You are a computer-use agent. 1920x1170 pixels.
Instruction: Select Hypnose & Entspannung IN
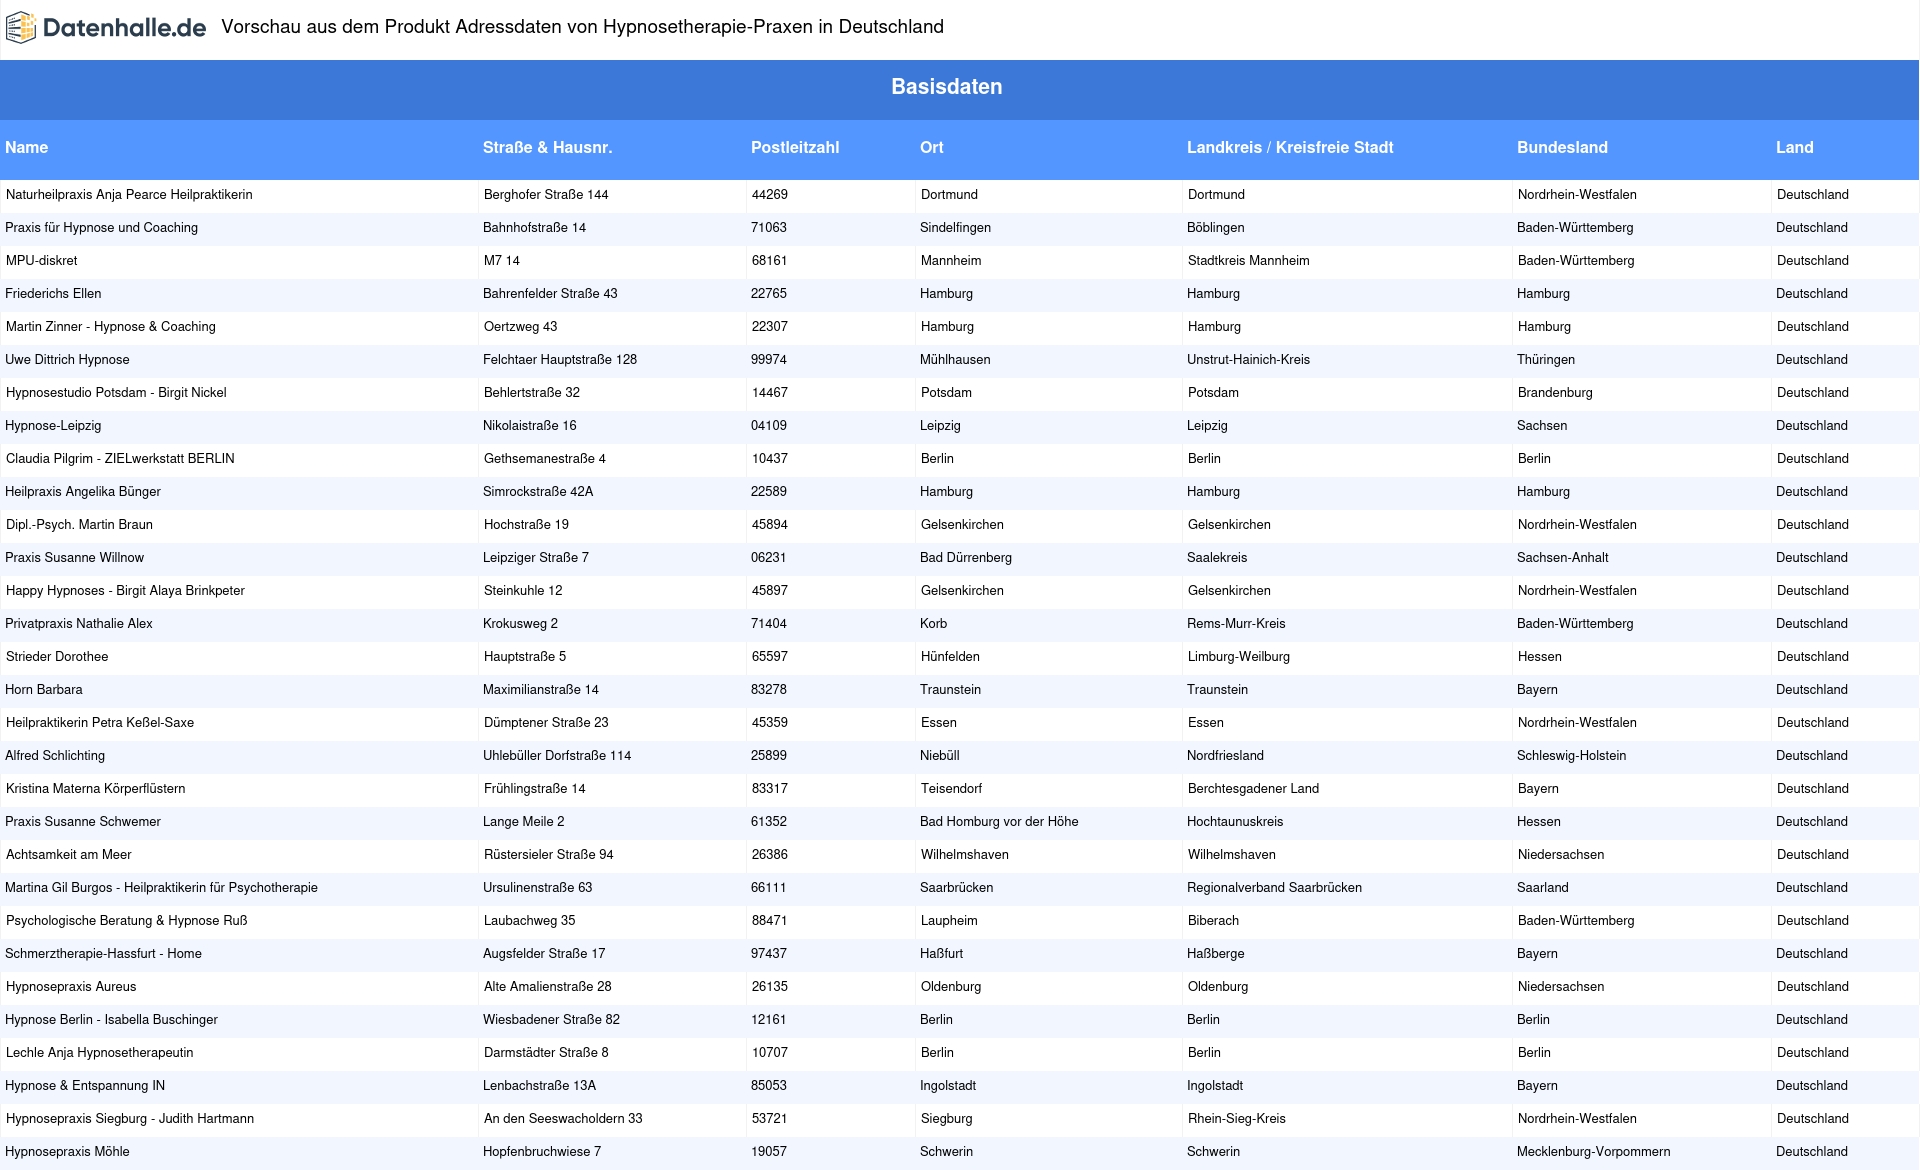(85, 1086)
